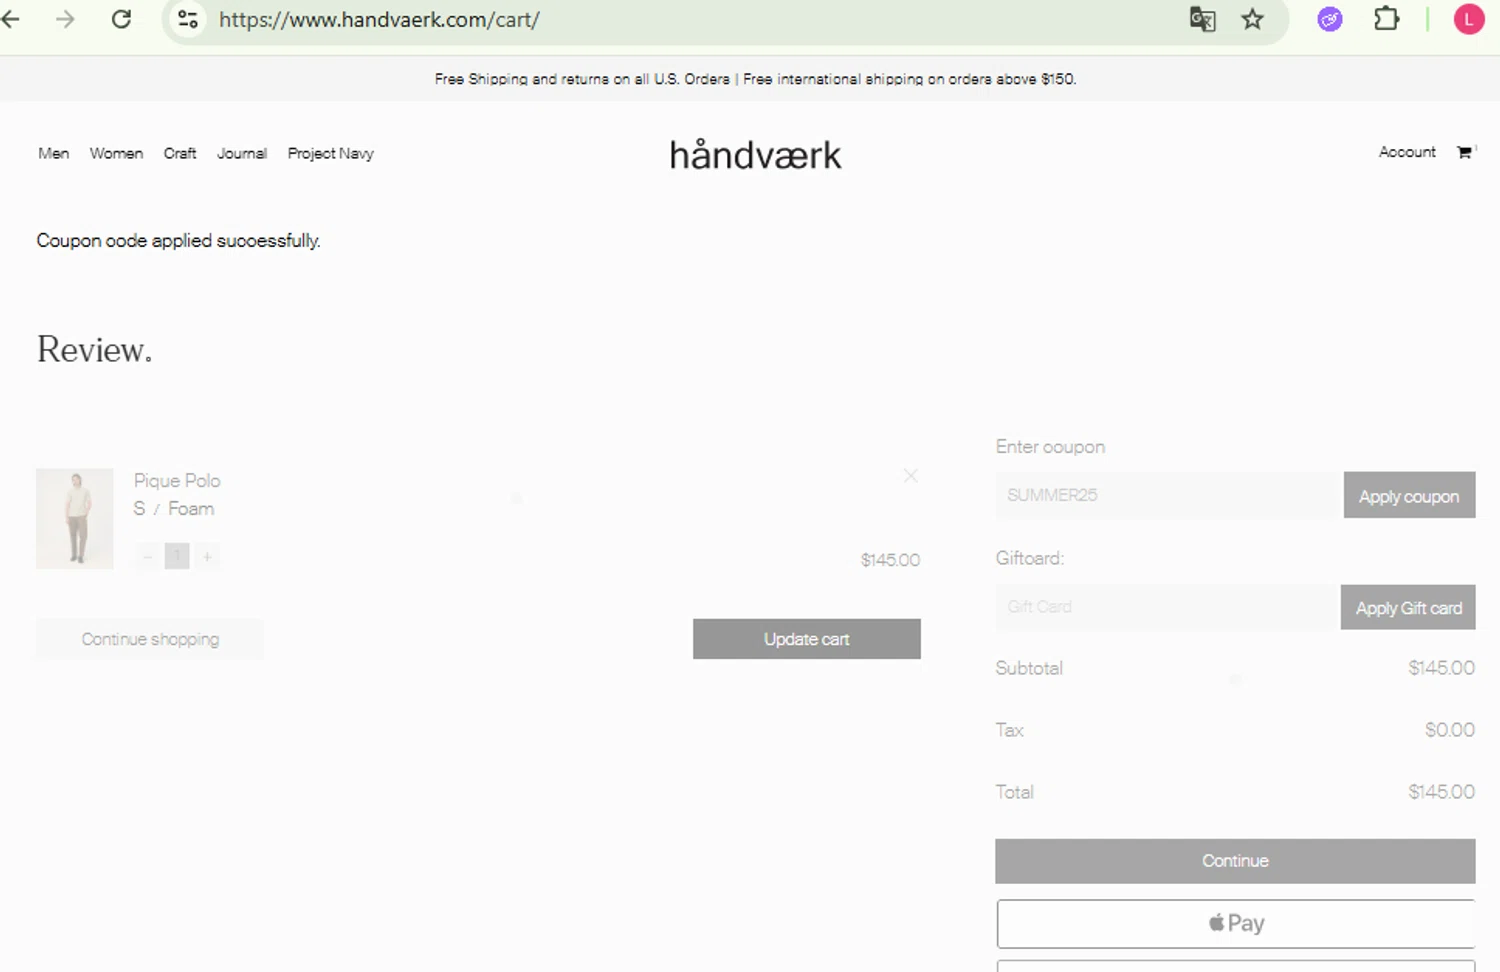The height and width of the screenshot is (972, 1500).
Task: Open the Craft menu
Action: coord(180,153)
